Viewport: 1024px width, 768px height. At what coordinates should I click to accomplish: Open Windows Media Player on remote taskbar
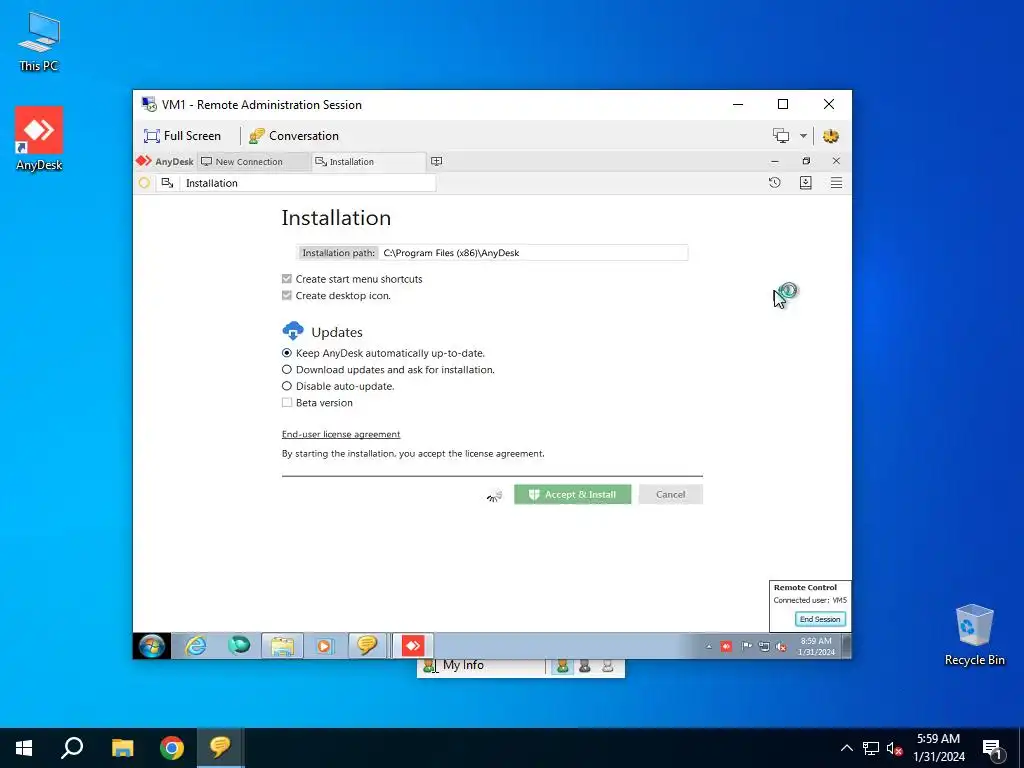[x=325, y=646]
